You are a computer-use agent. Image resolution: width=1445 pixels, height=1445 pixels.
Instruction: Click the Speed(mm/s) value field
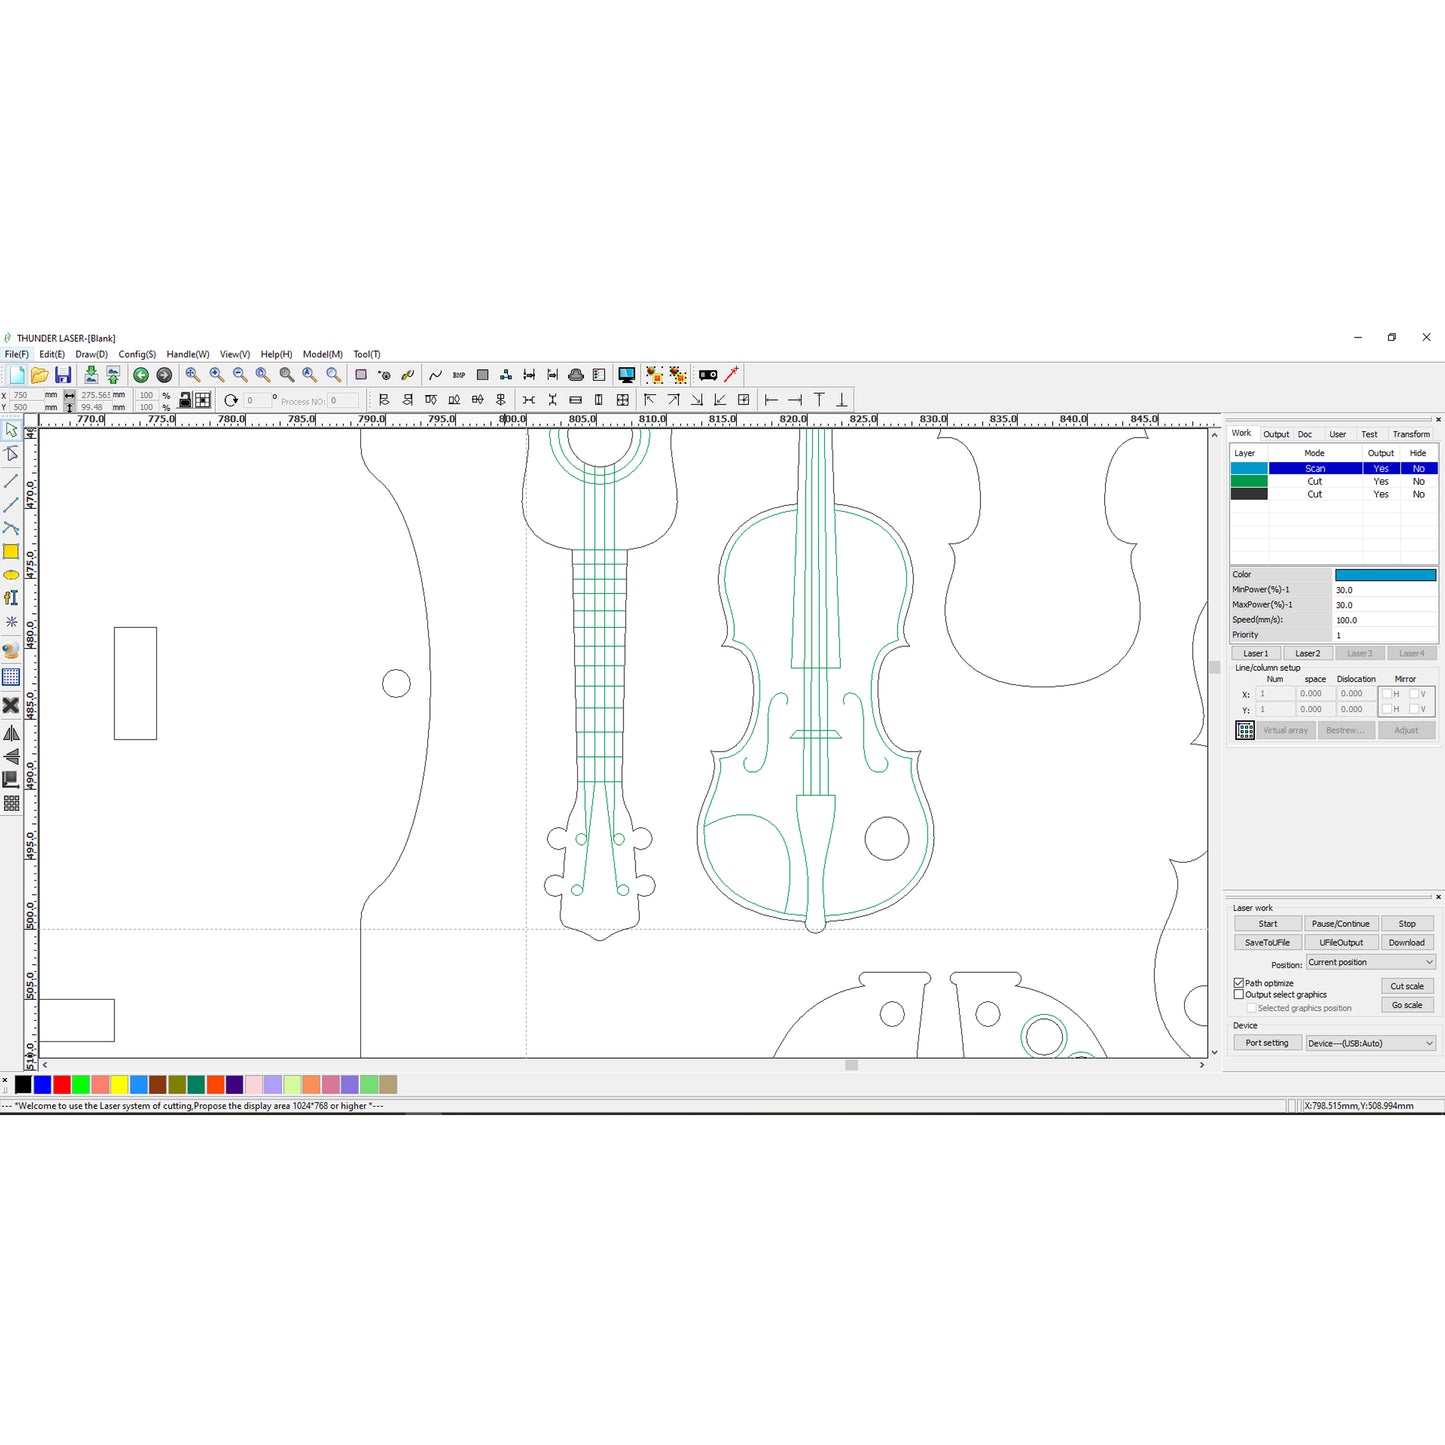1385,620
